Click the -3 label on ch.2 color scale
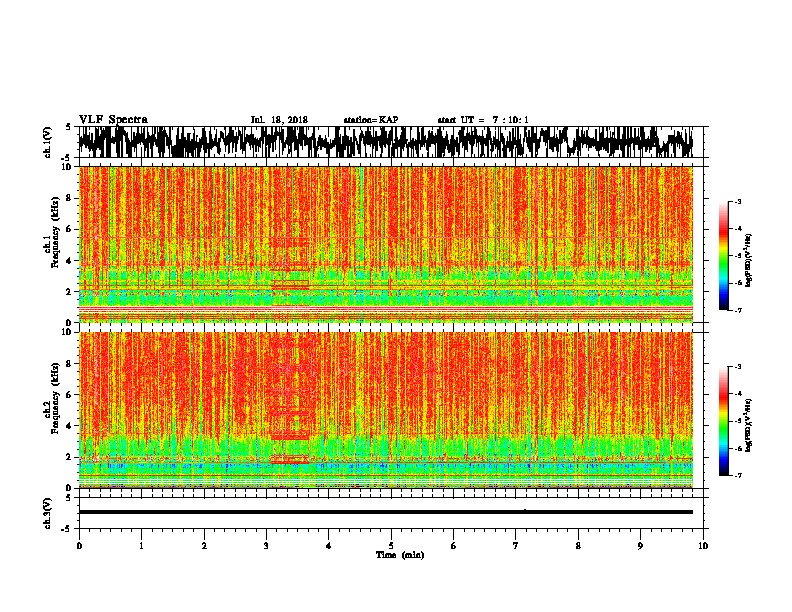792x612 pixels. click(x=737, y=367)
